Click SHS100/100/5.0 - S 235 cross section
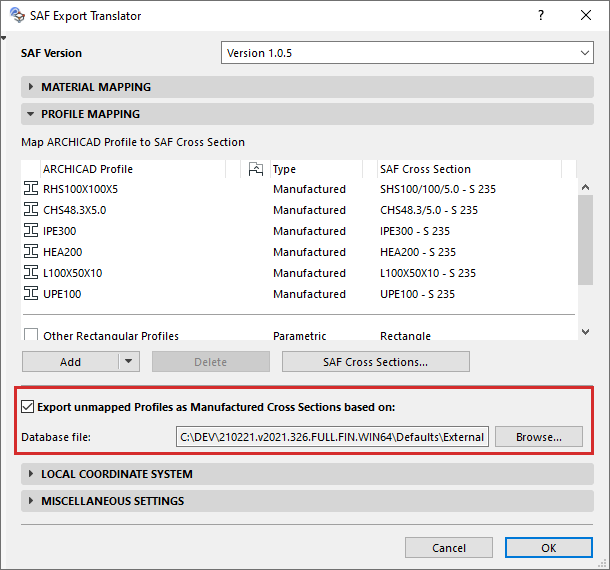Image resolution: width=610 pixels, height=570 pixels. 438,189
